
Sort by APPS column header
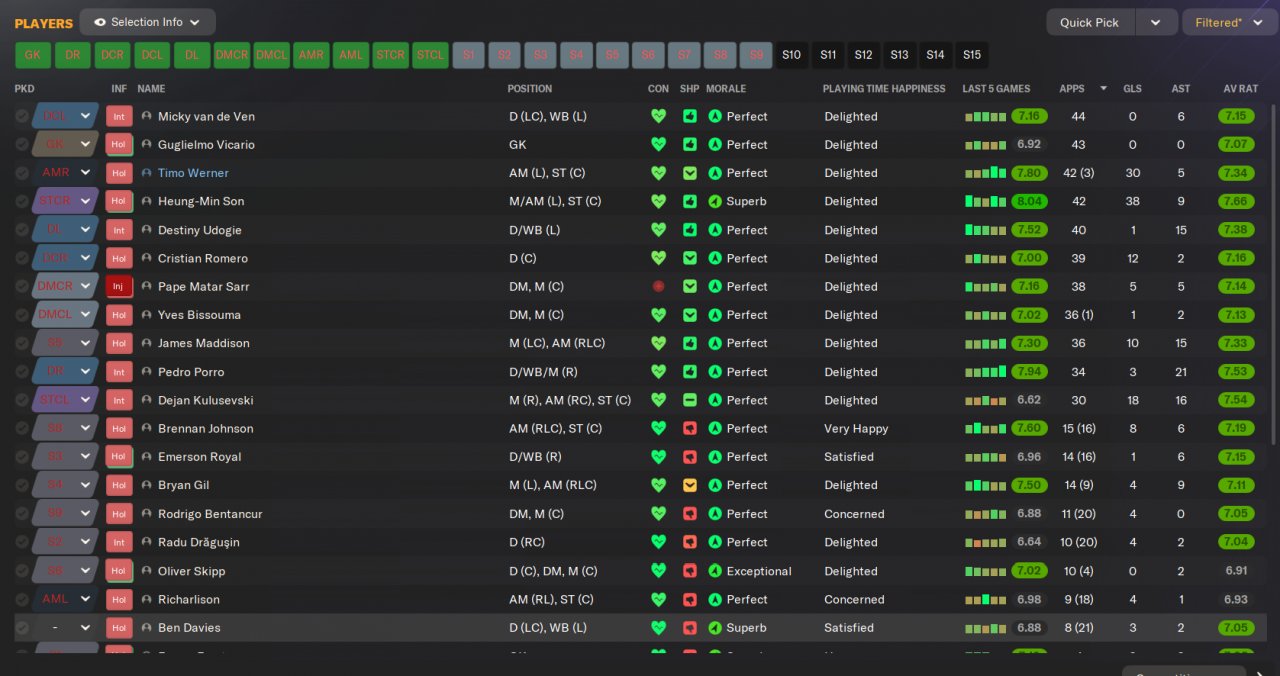(x=1072, y=89)
